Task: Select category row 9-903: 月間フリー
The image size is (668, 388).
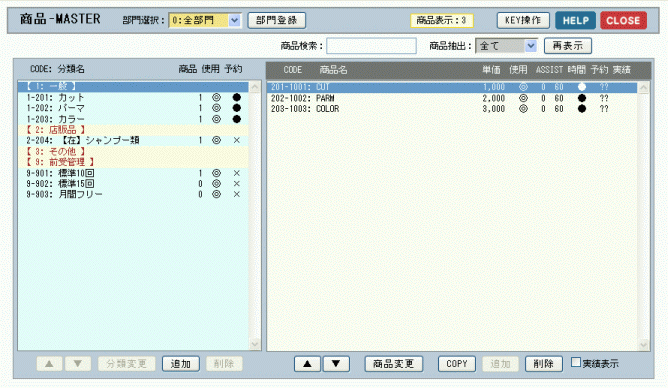Action: tap(133, 194)
